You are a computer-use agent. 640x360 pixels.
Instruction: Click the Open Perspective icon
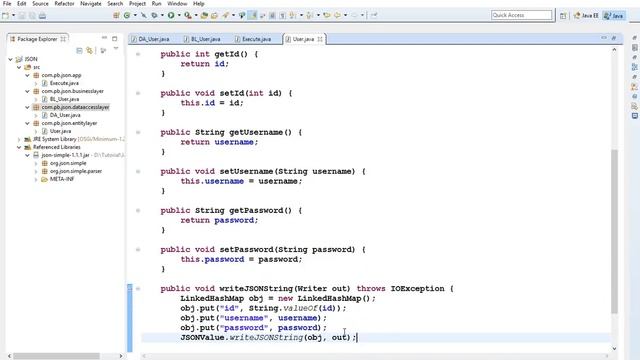563,16
